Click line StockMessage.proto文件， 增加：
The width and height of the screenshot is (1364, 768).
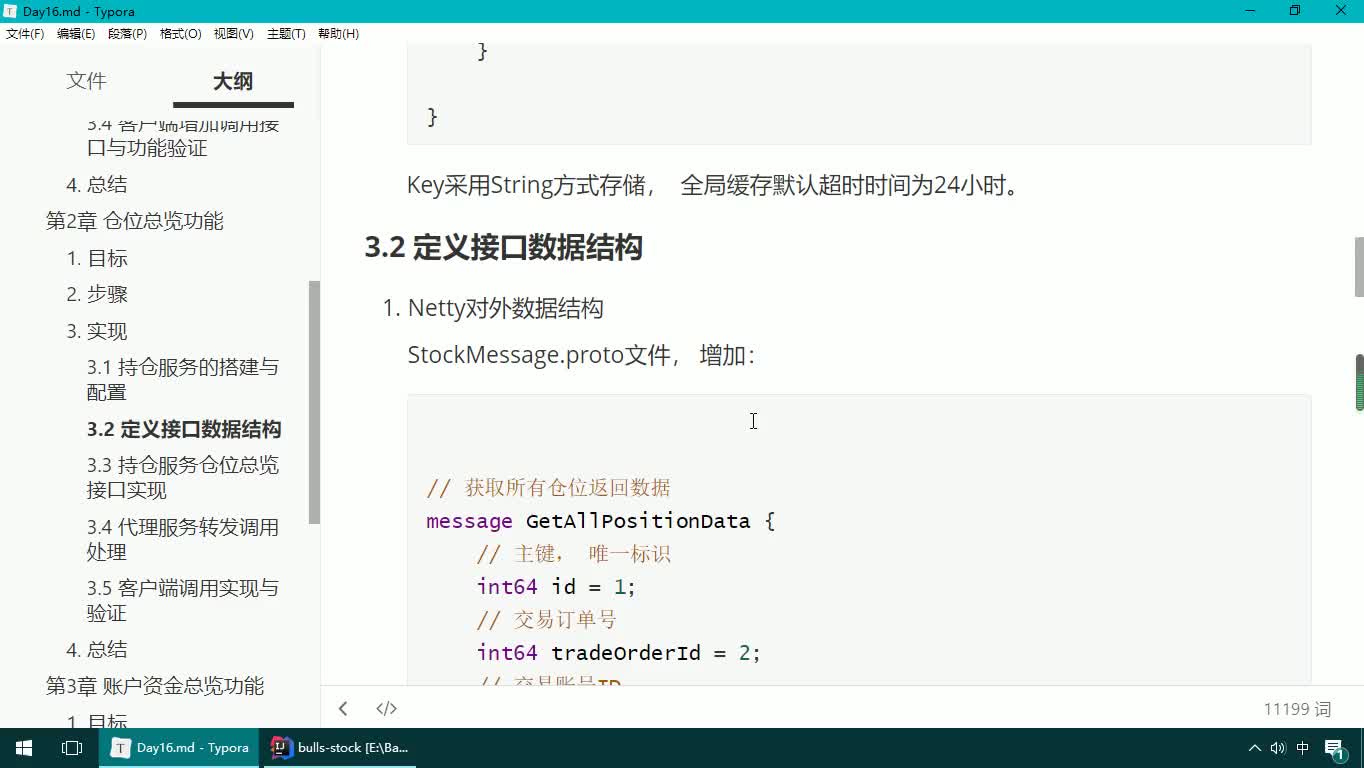tap(582, 355)
